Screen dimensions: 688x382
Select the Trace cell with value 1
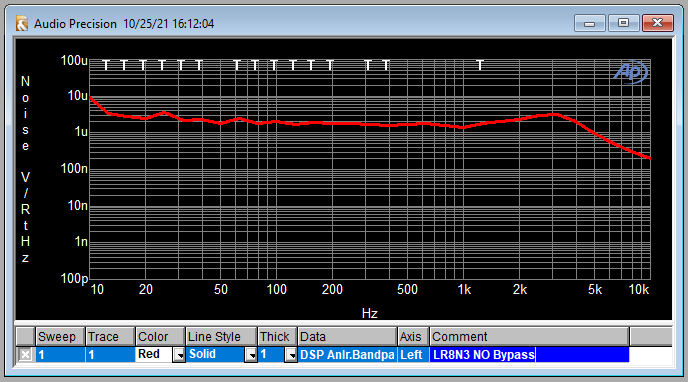(x=110, y=354)
